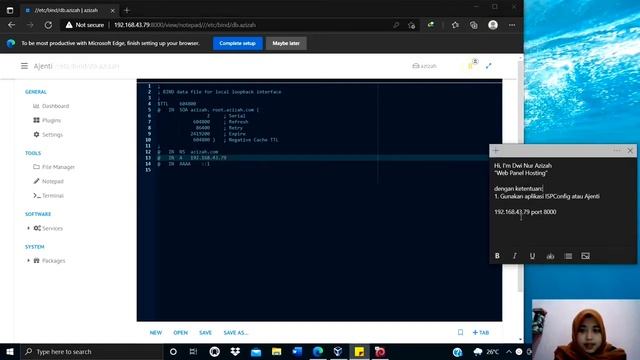Open Mail app from taskbar
Image resolution: width=640 pixels, height=360 pixels.
pos(256,351)
